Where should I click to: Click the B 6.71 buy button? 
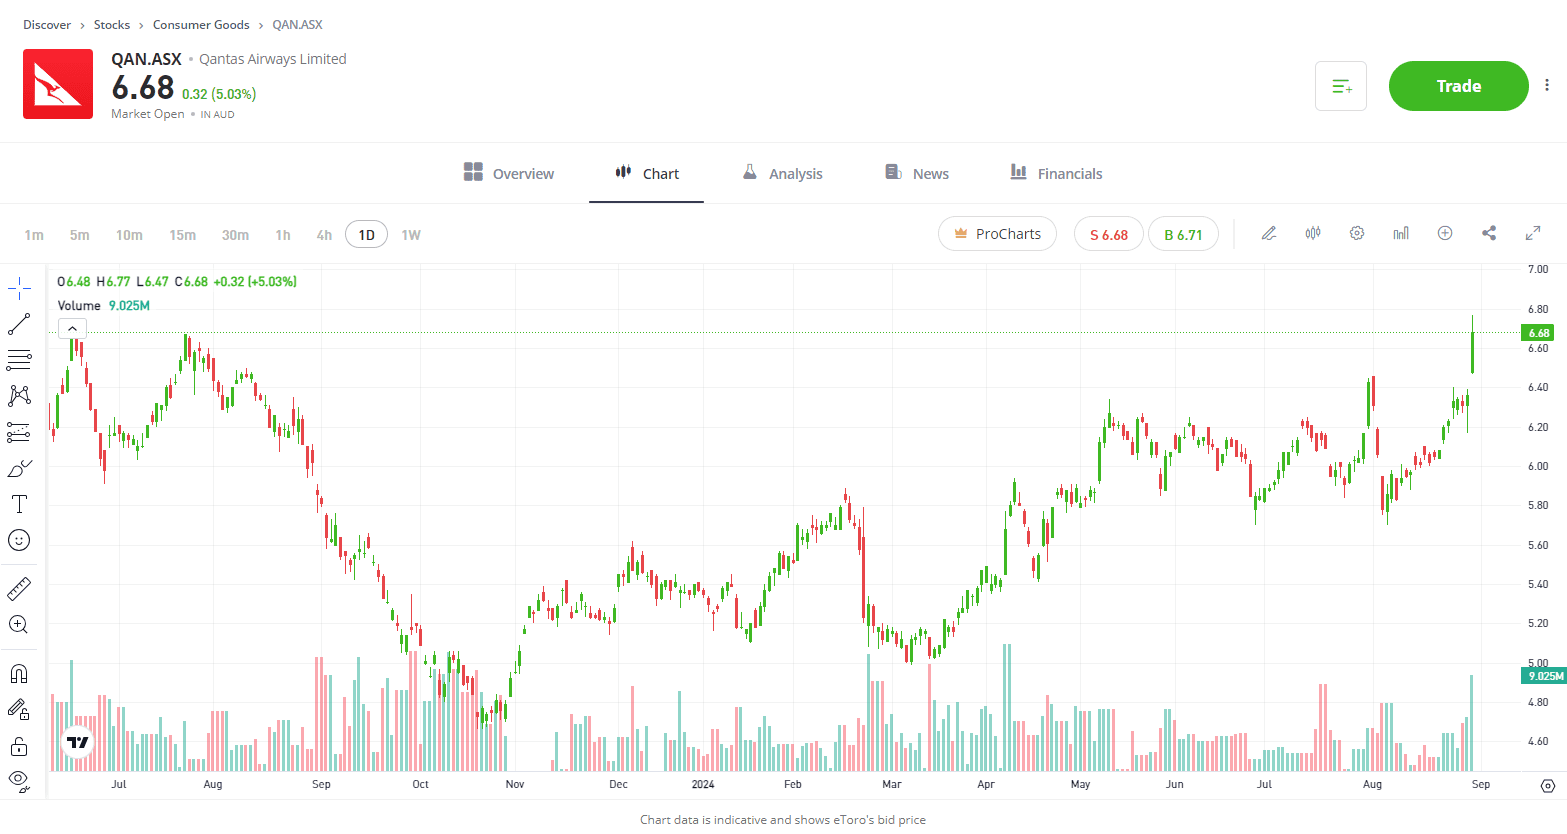[x=1183, y=234]
